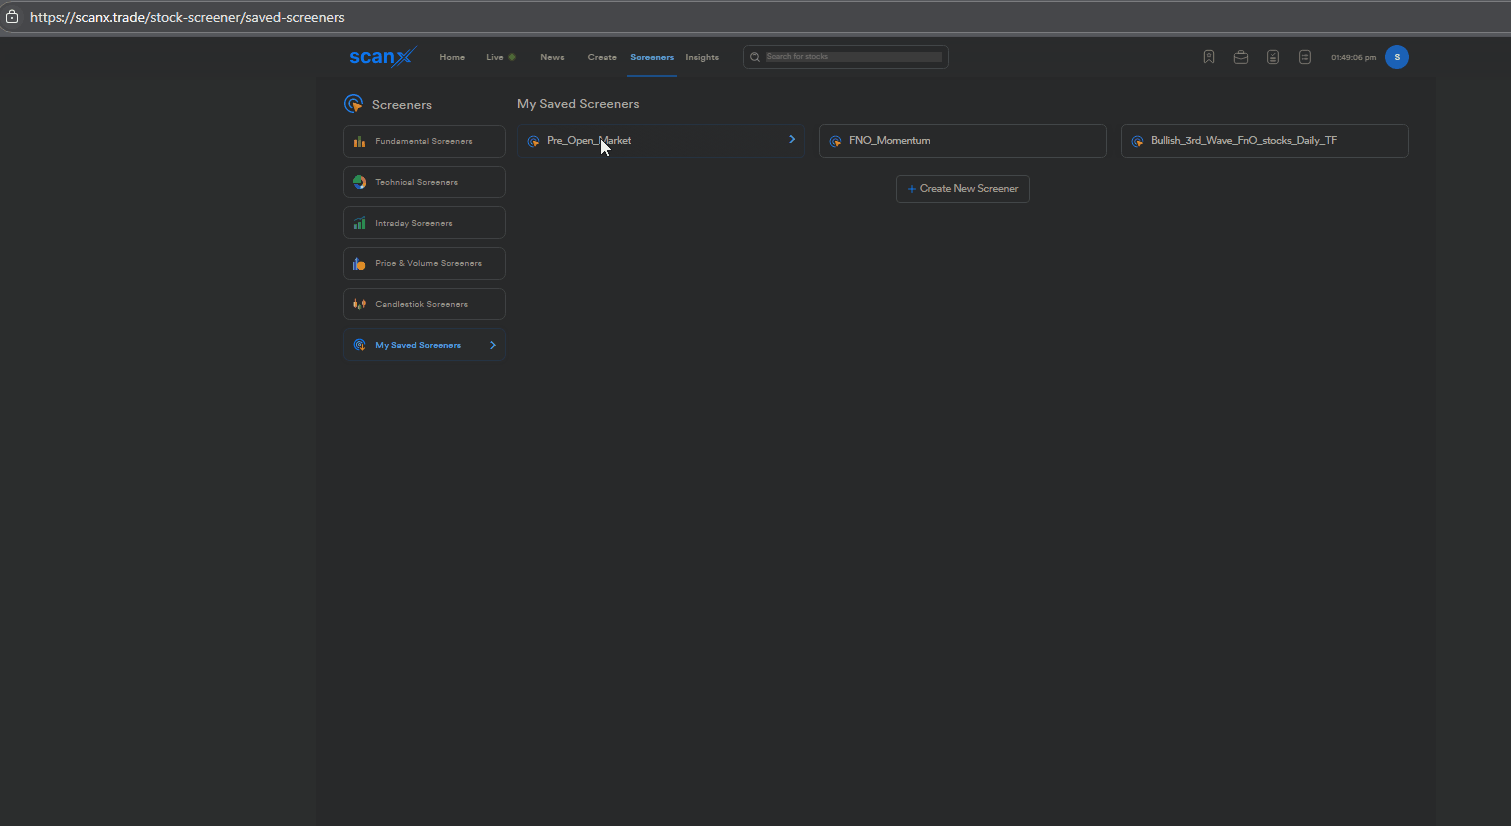
Task: Select Fundamental Screeners label in sidebar
Action: coord(424,142)
